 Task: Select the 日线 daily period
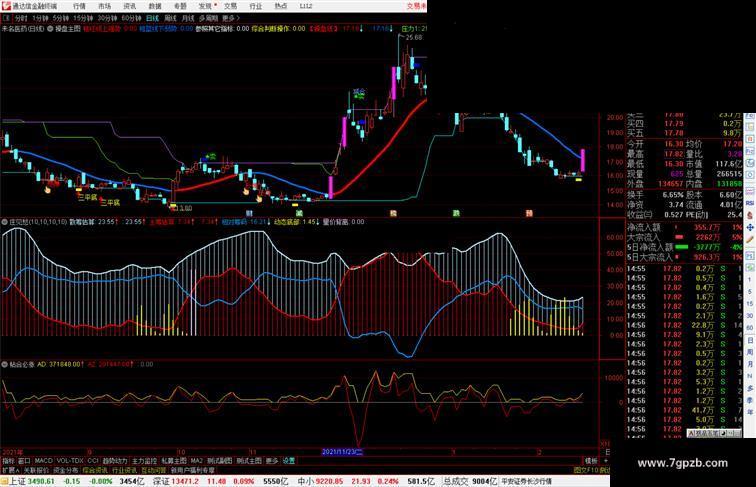(x=152, y=18)
